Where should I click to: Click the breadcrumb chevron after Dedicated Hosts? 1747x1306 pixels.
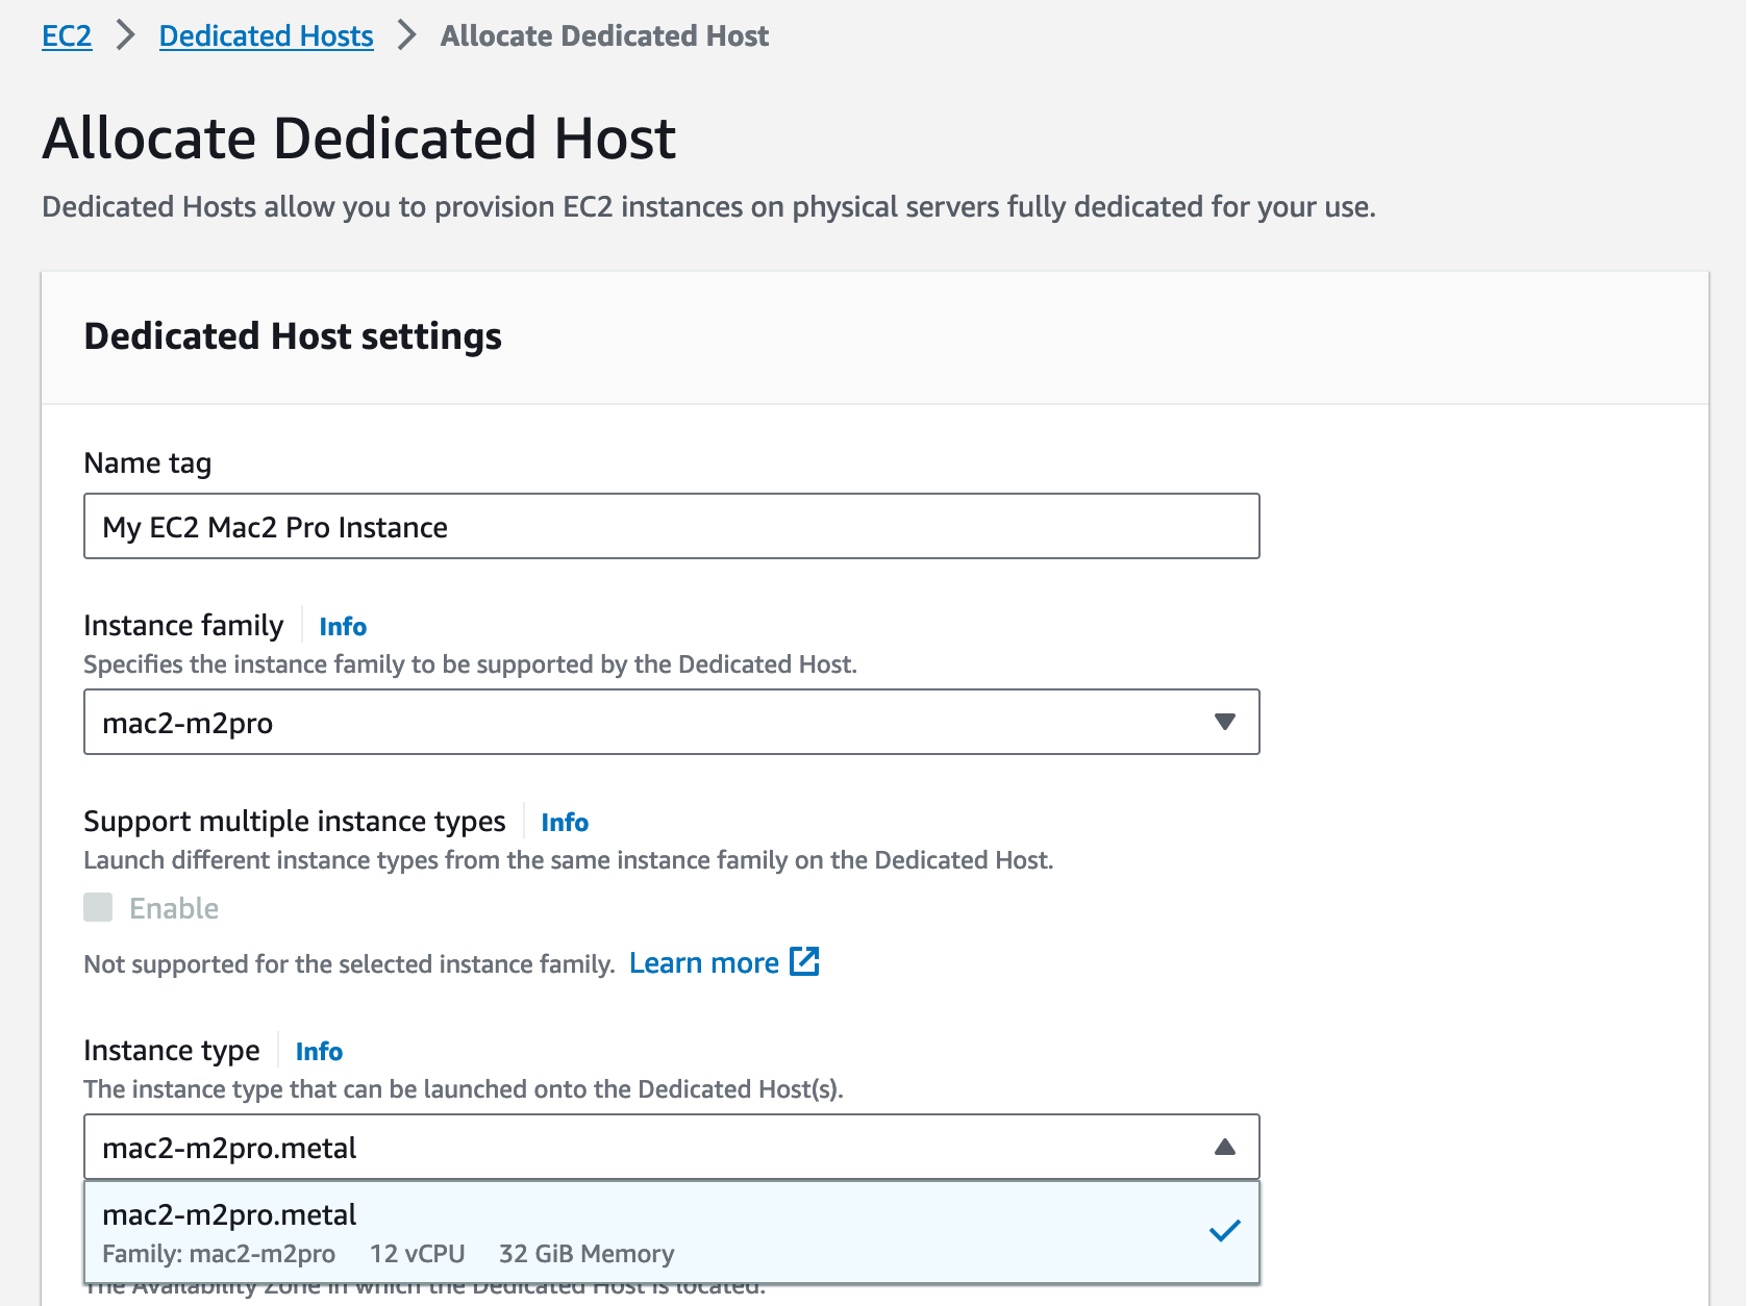pyautogui.click(x=407, y=36)
